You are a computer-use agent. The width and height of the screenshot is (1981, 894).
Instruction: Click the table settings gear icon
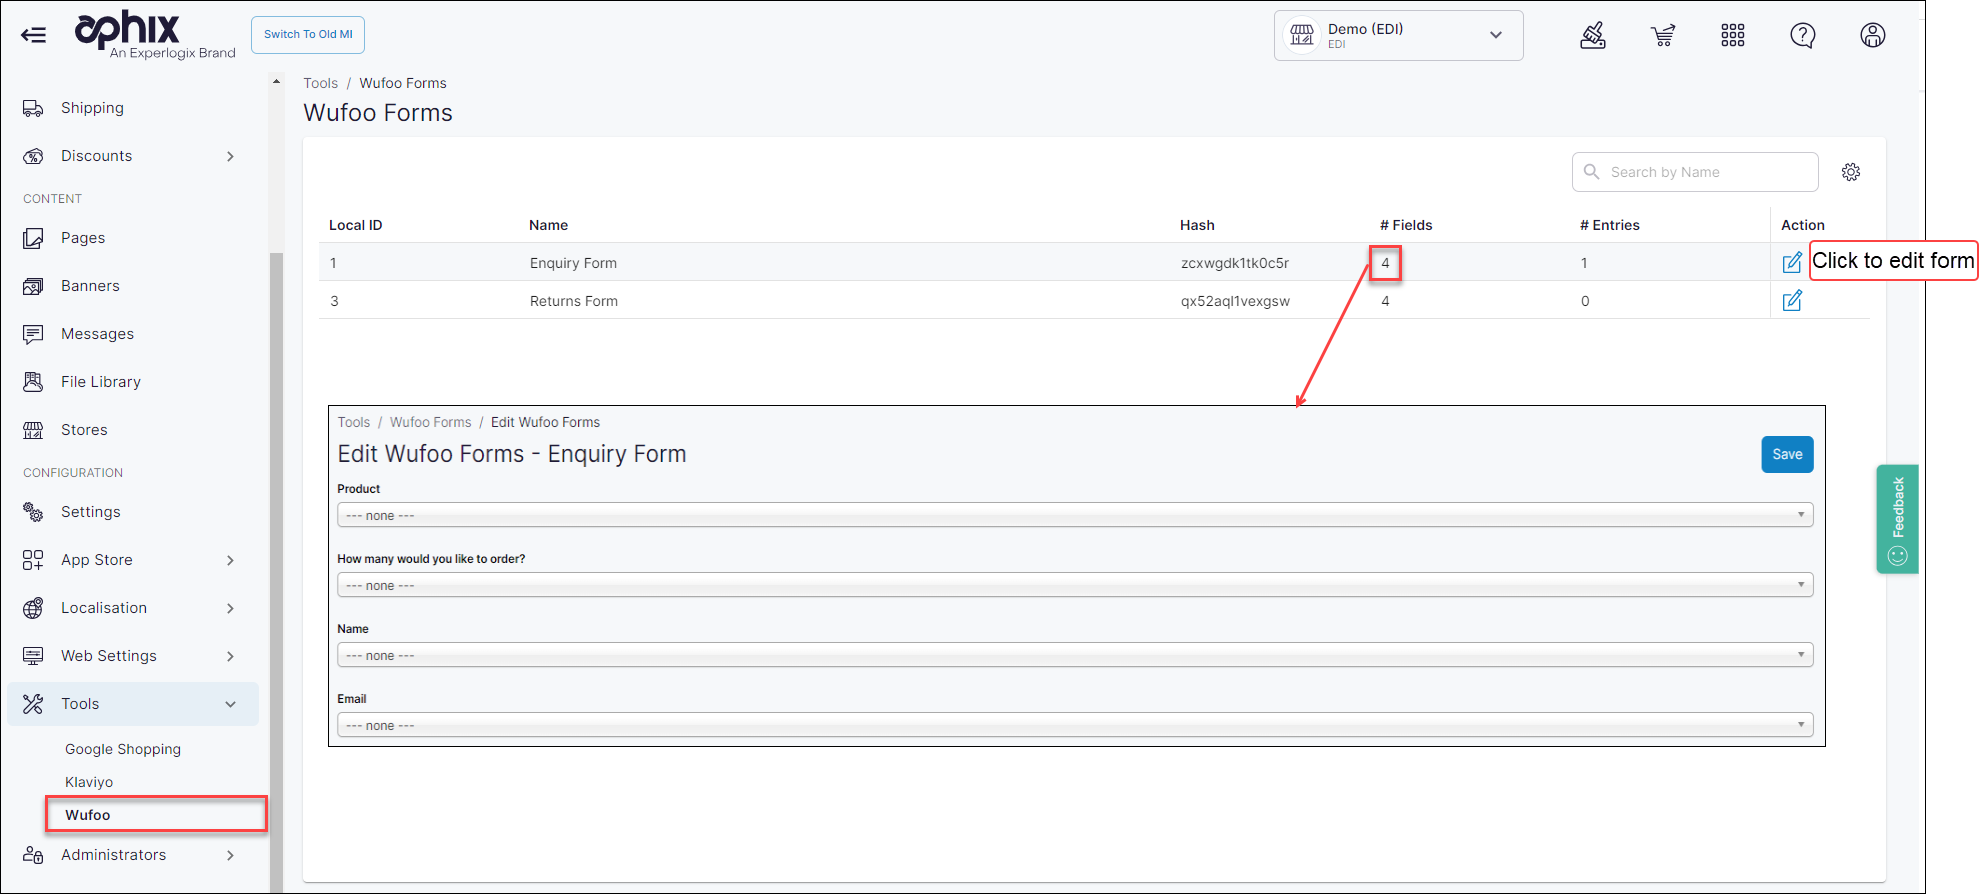1850,172
